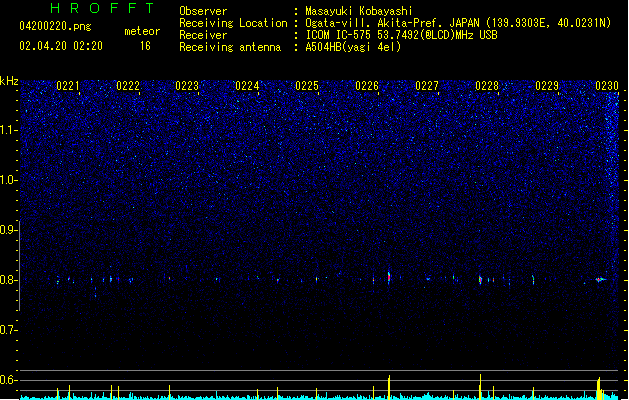629x400 pixels.
Task: Click the strong red echo after 0226
Action: point(389,277)
